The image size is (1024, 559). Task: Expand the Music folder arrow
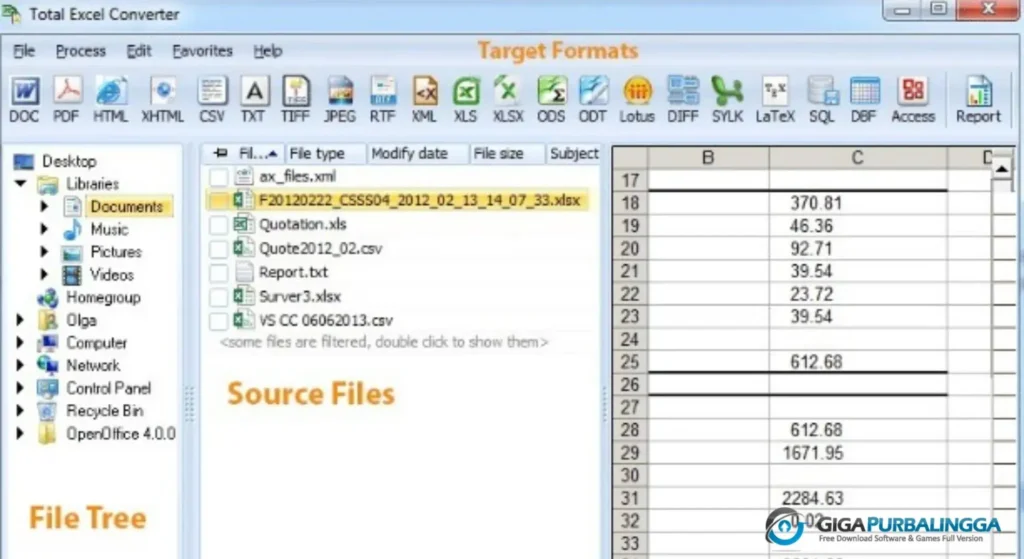pos(44,229)
